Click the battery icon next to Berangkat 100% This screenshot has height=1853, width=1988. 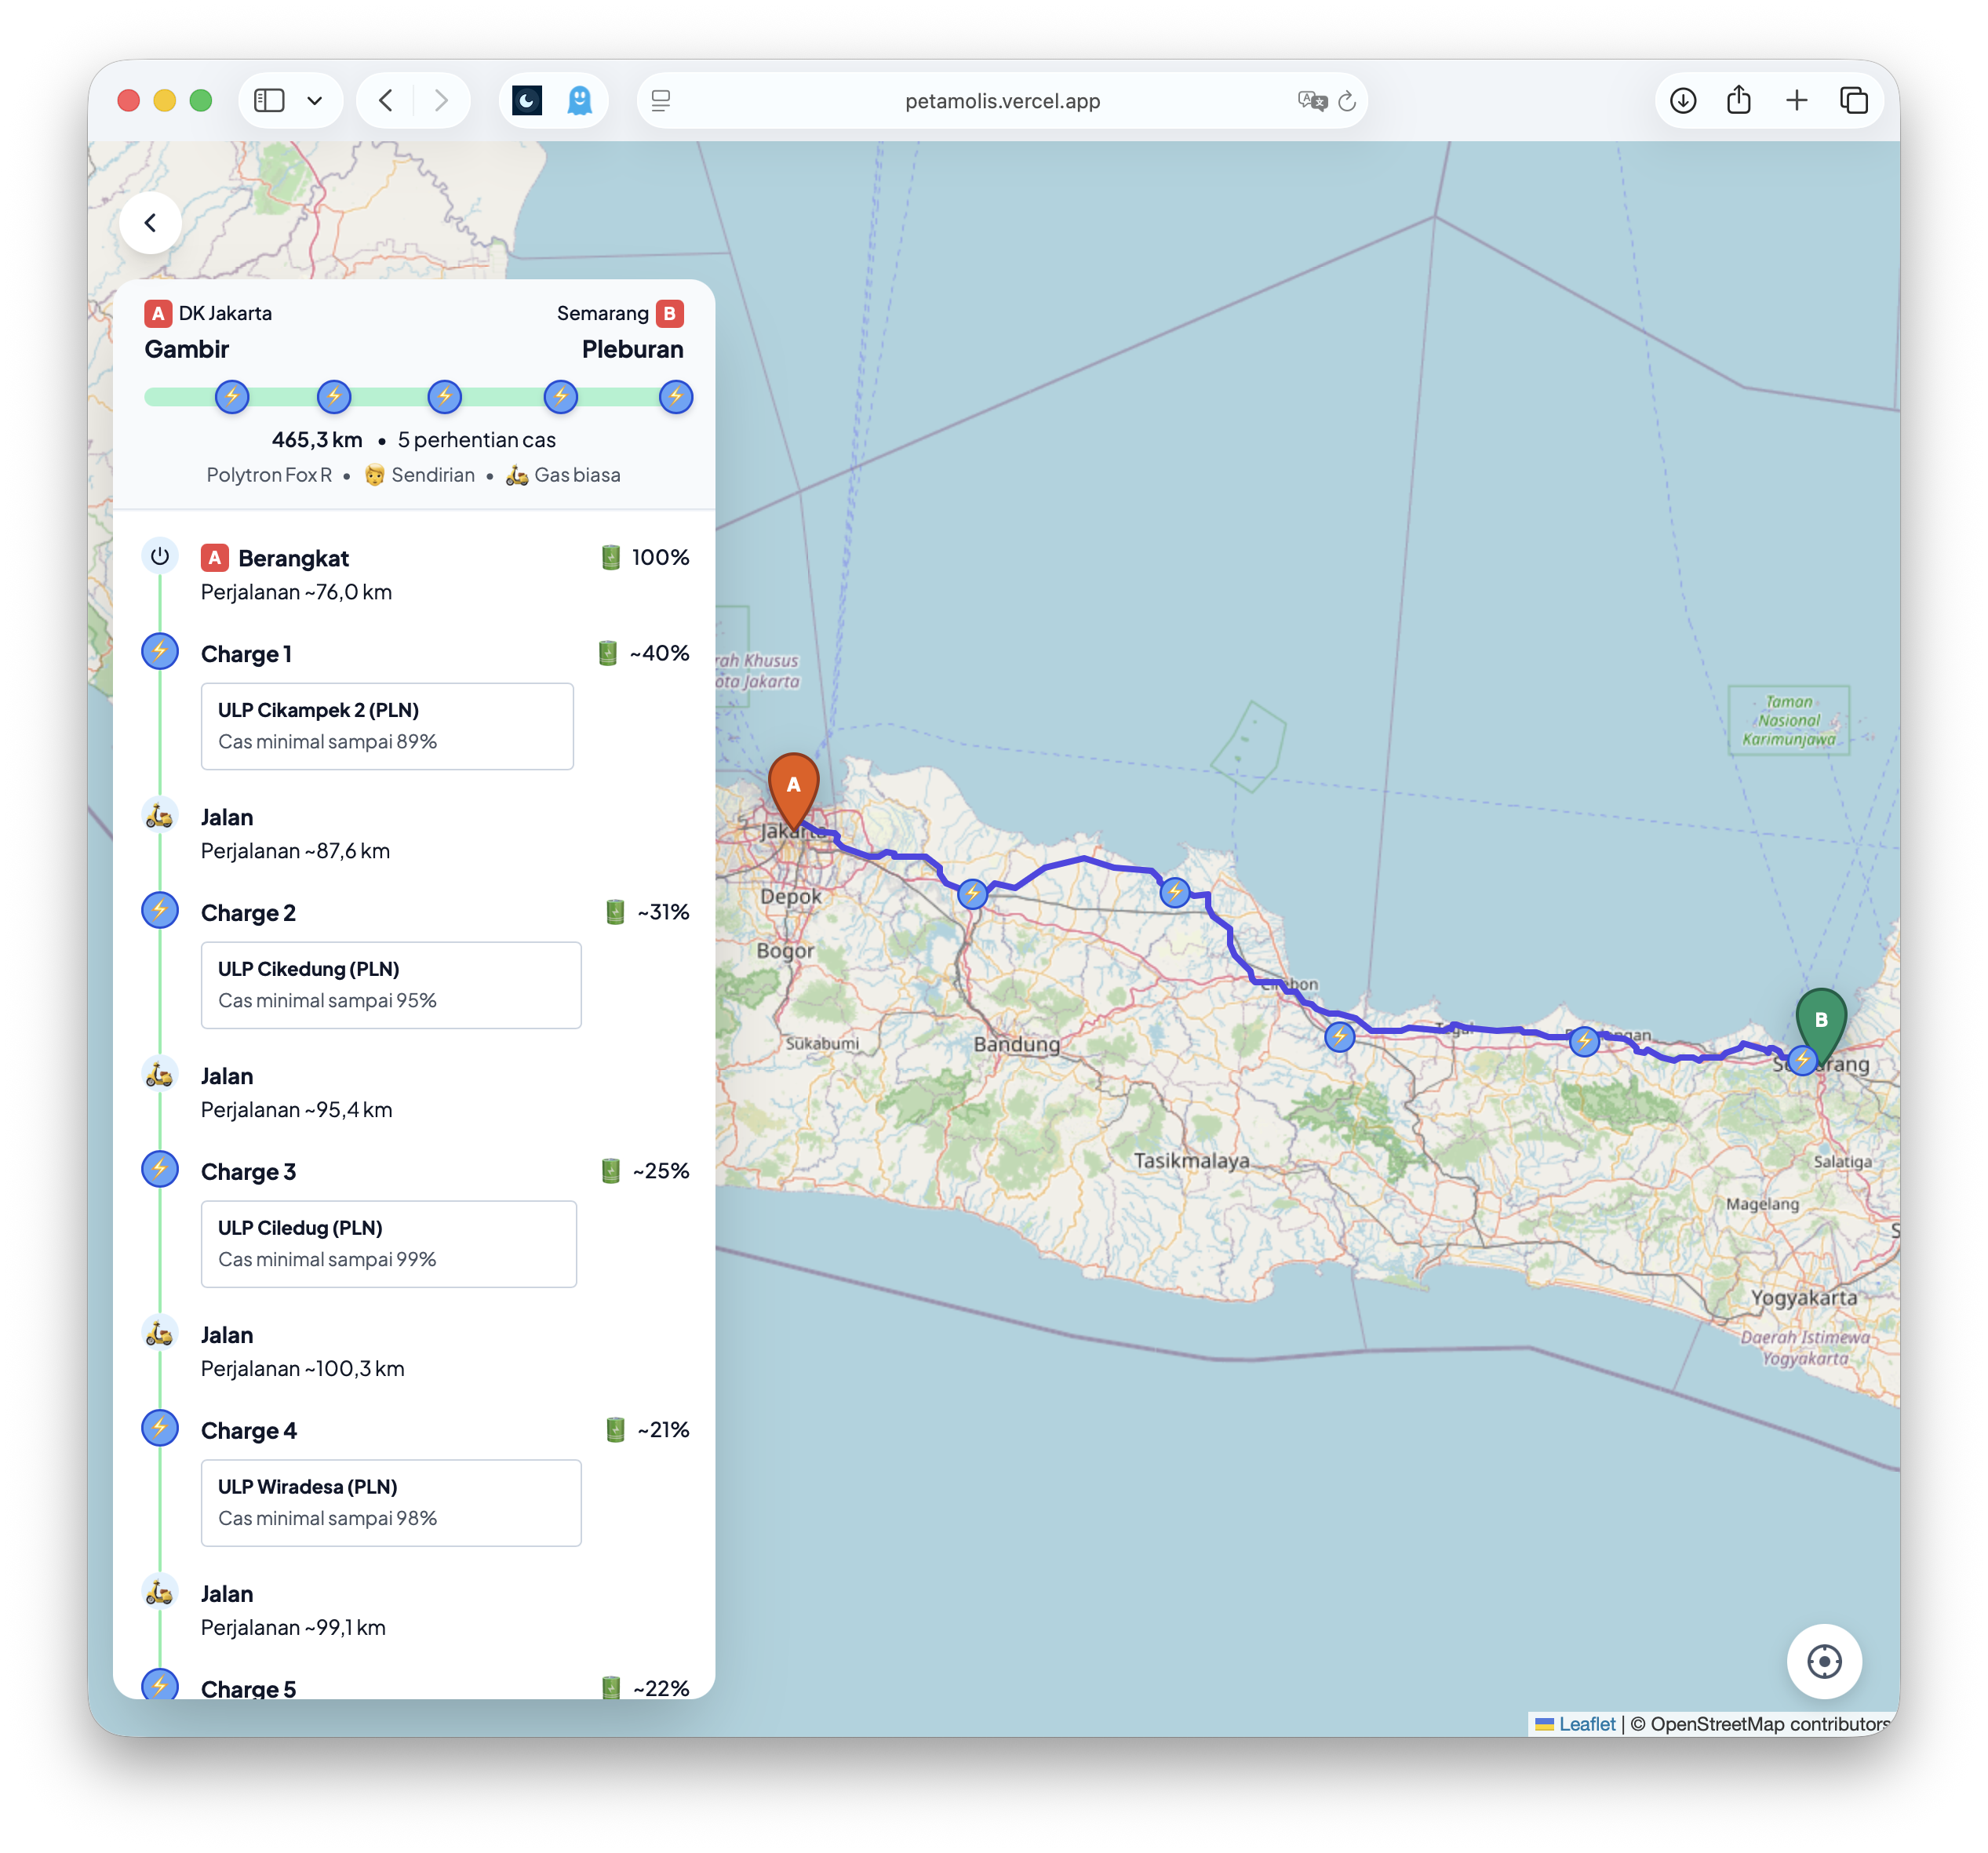coord(613,557)
